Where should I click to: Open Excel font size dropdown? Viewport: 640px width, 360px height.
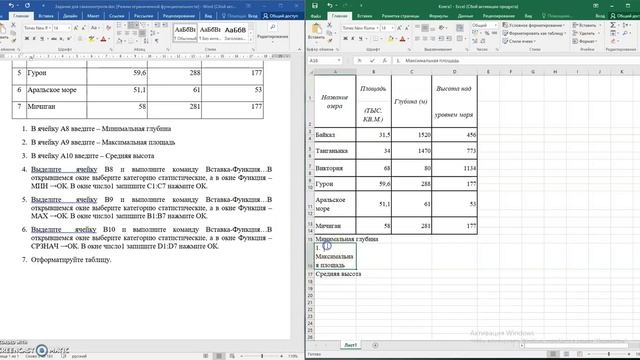(393, 28)
